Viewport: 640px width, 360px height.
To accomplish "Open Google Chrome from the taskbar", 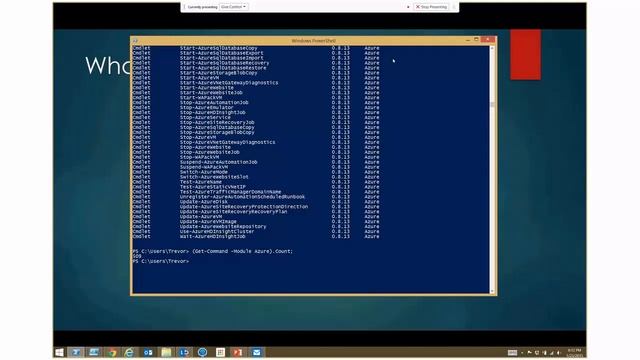I will tap(112, 352).
